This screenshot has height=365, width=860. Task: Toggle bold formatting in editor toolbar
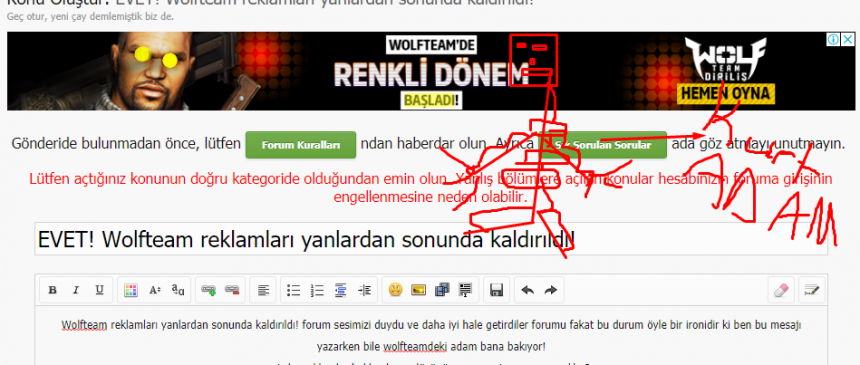[x=53, y=290]
